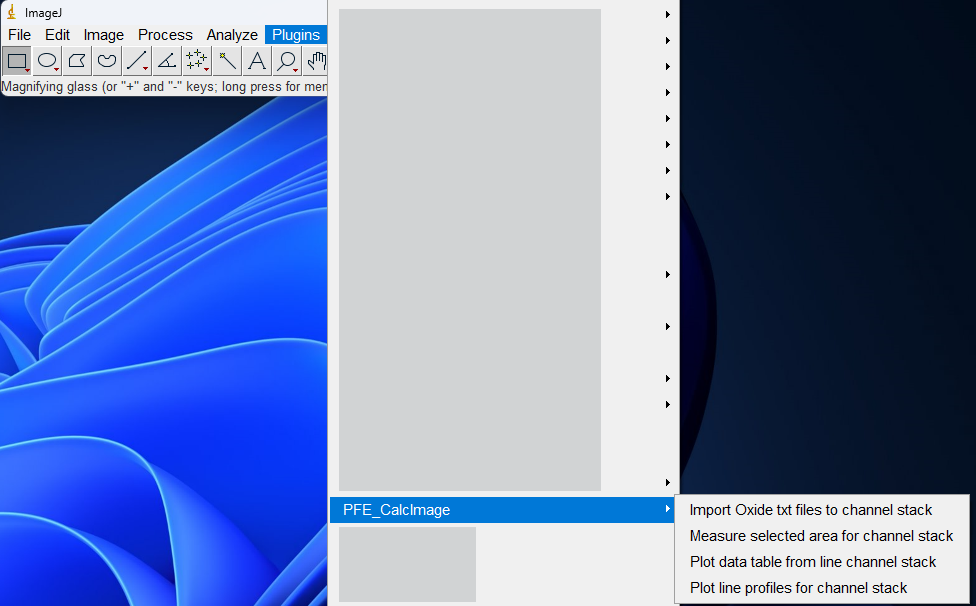Open the Edit menu
Image resolution: width=976 pixels, height=606 pixels.
point(57,35)
